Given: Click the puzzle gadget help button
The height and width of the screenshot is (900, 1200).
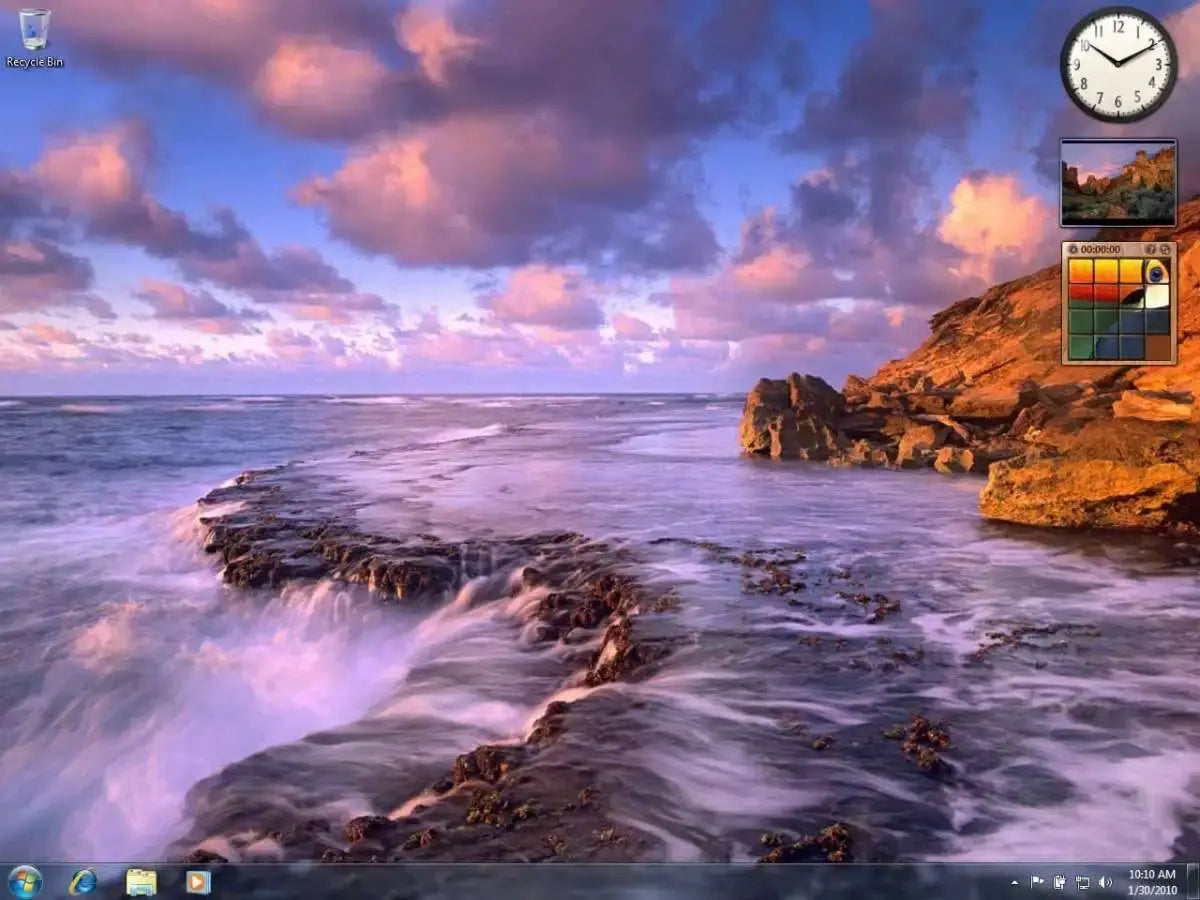Looking at the screenshot, I should pos(1151,249).
